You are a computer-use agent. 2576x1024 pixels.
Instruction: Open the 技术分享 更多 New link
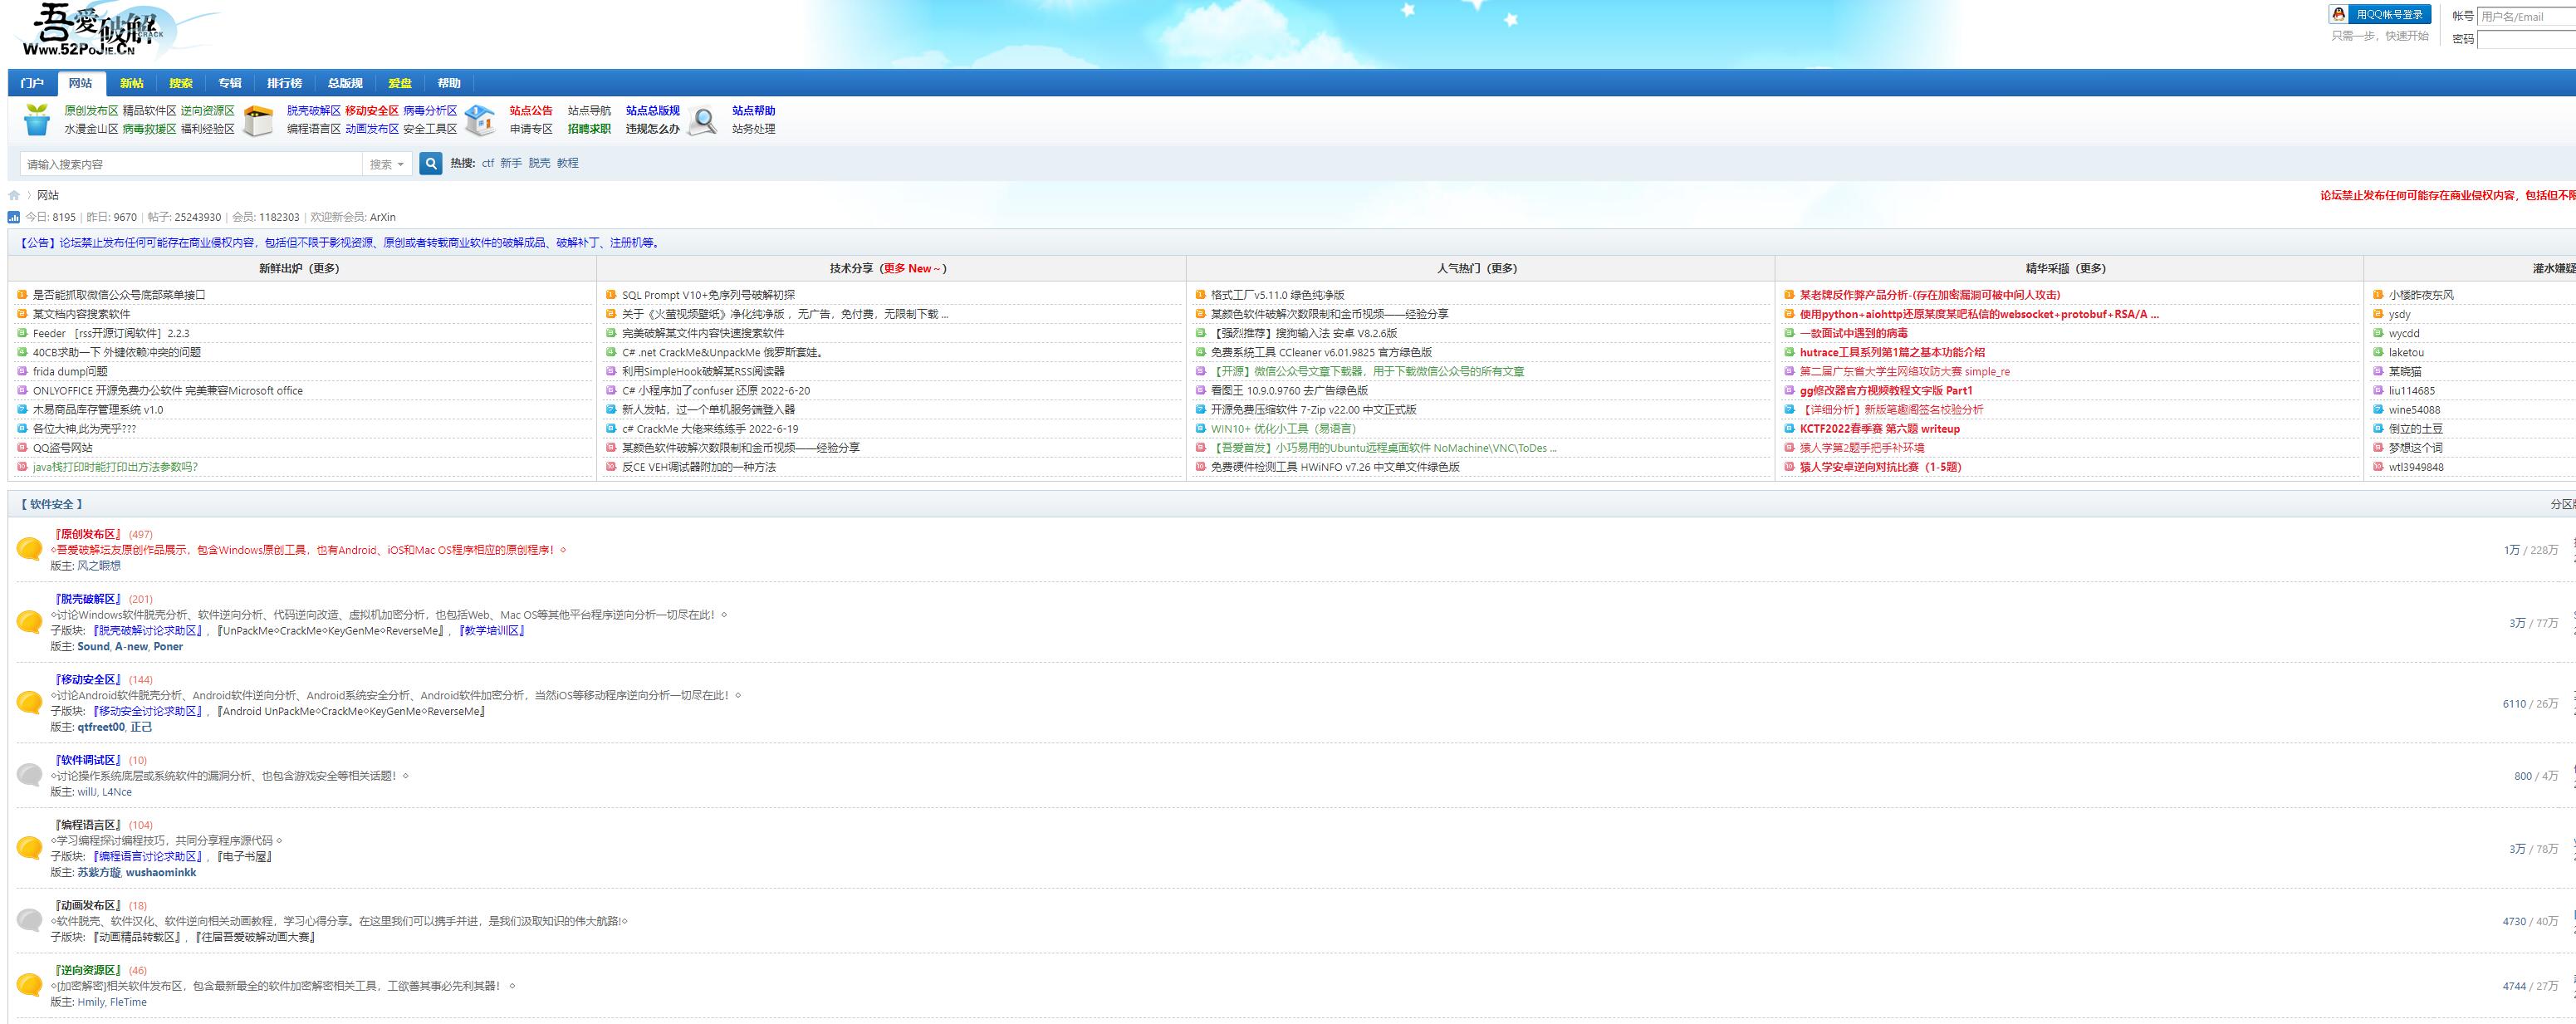point(913,268)
